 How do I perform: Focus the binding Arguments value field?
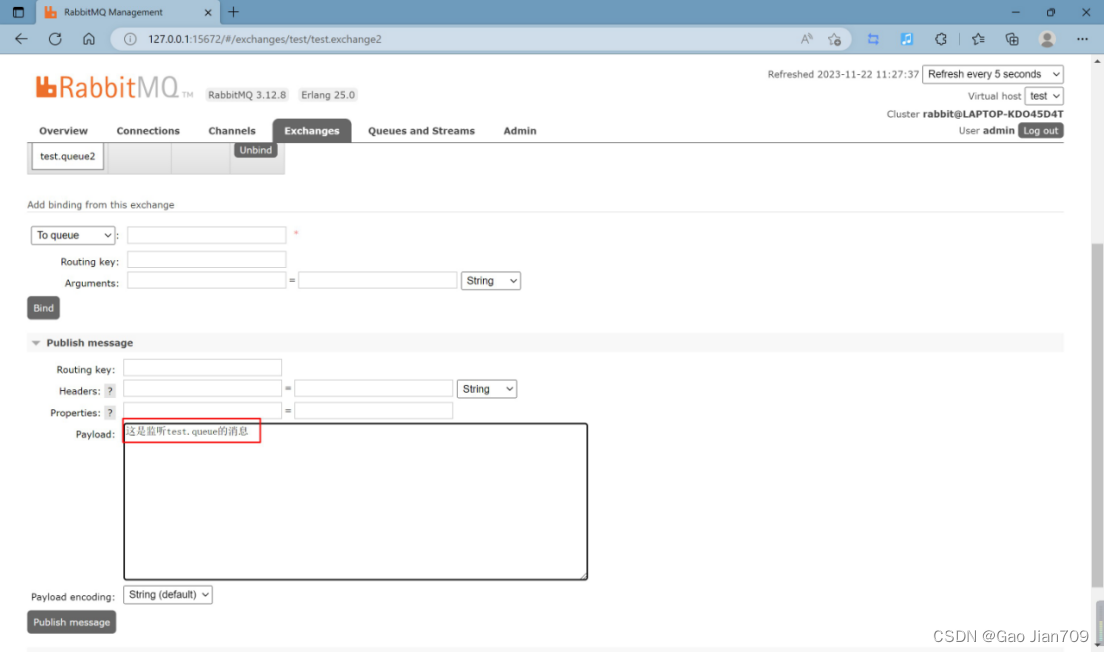[x=377, y=281]
